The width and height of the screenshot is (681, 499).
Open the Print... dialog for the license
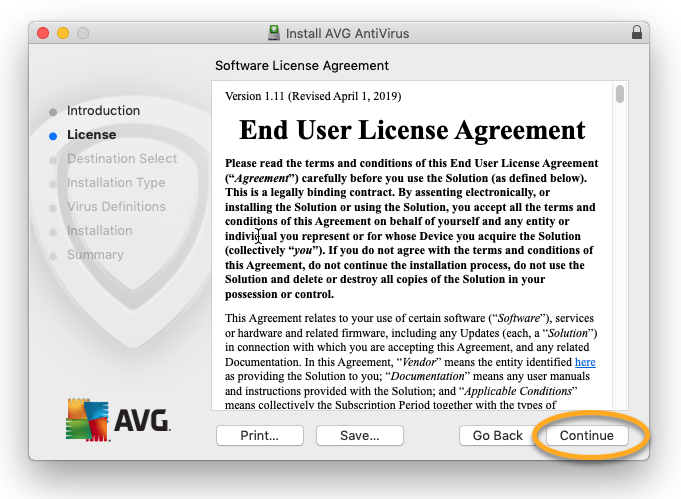coord(260,435)
